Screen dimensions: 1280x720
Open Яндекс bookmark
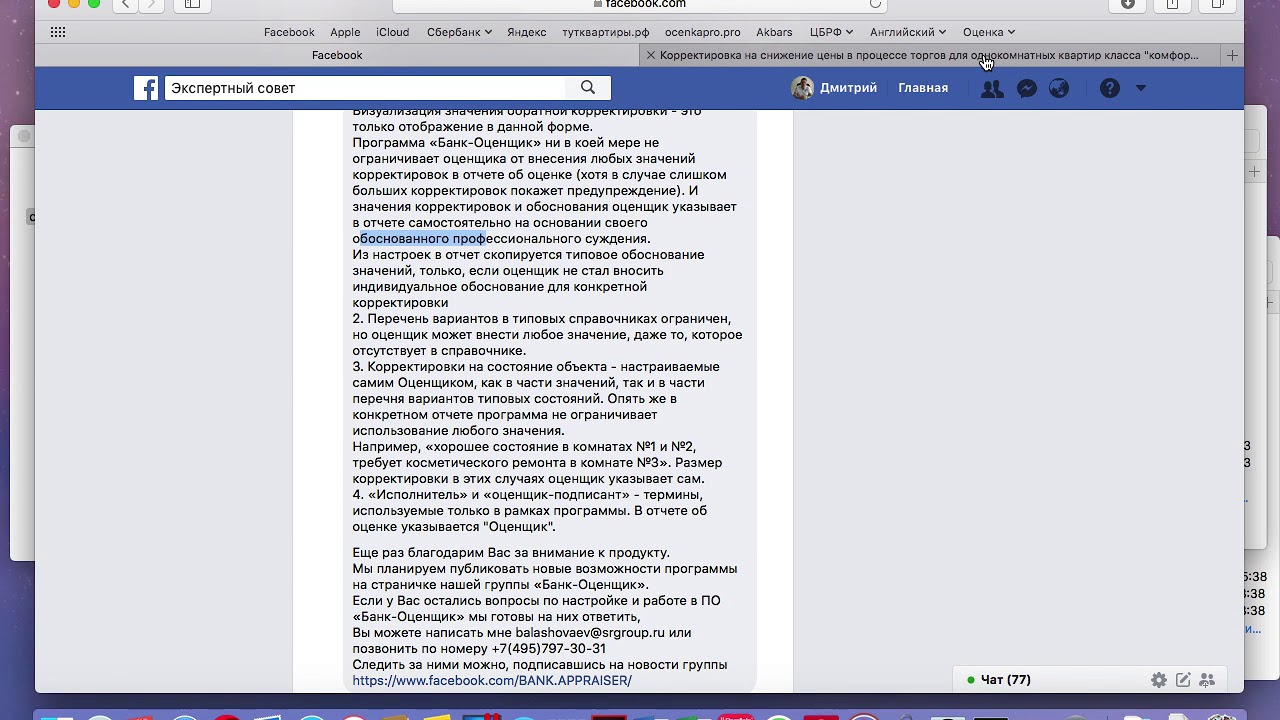526,32
